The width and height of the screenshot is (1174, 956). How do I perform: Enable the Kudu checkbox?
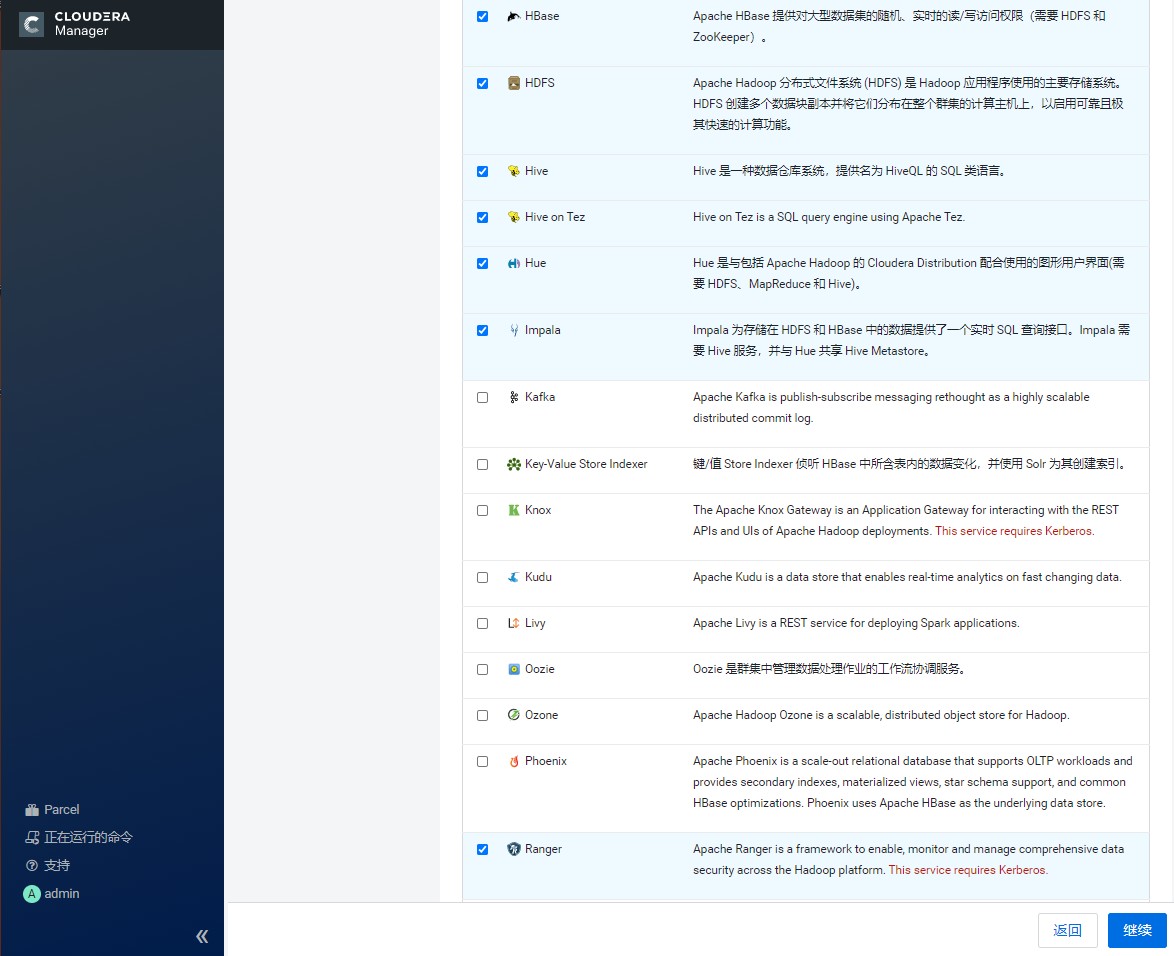pos(483,577)
